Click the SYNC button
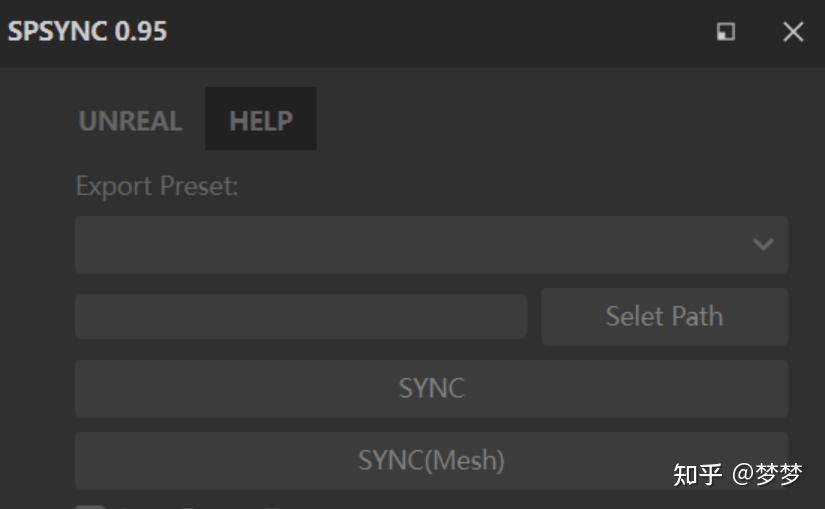The height and width of the screenshot is (509, 825). (x=431, y=388)
